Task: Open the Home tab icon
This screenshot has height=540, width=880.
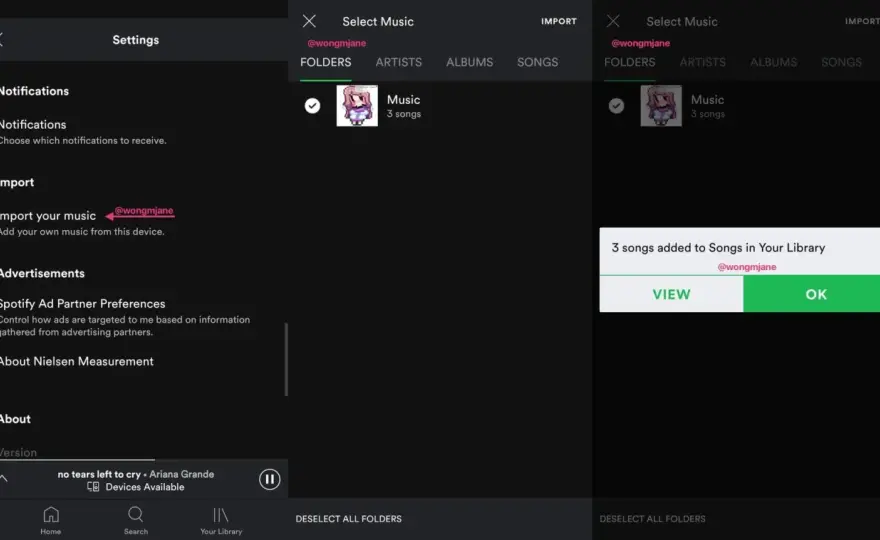Action: click(51, 514)
